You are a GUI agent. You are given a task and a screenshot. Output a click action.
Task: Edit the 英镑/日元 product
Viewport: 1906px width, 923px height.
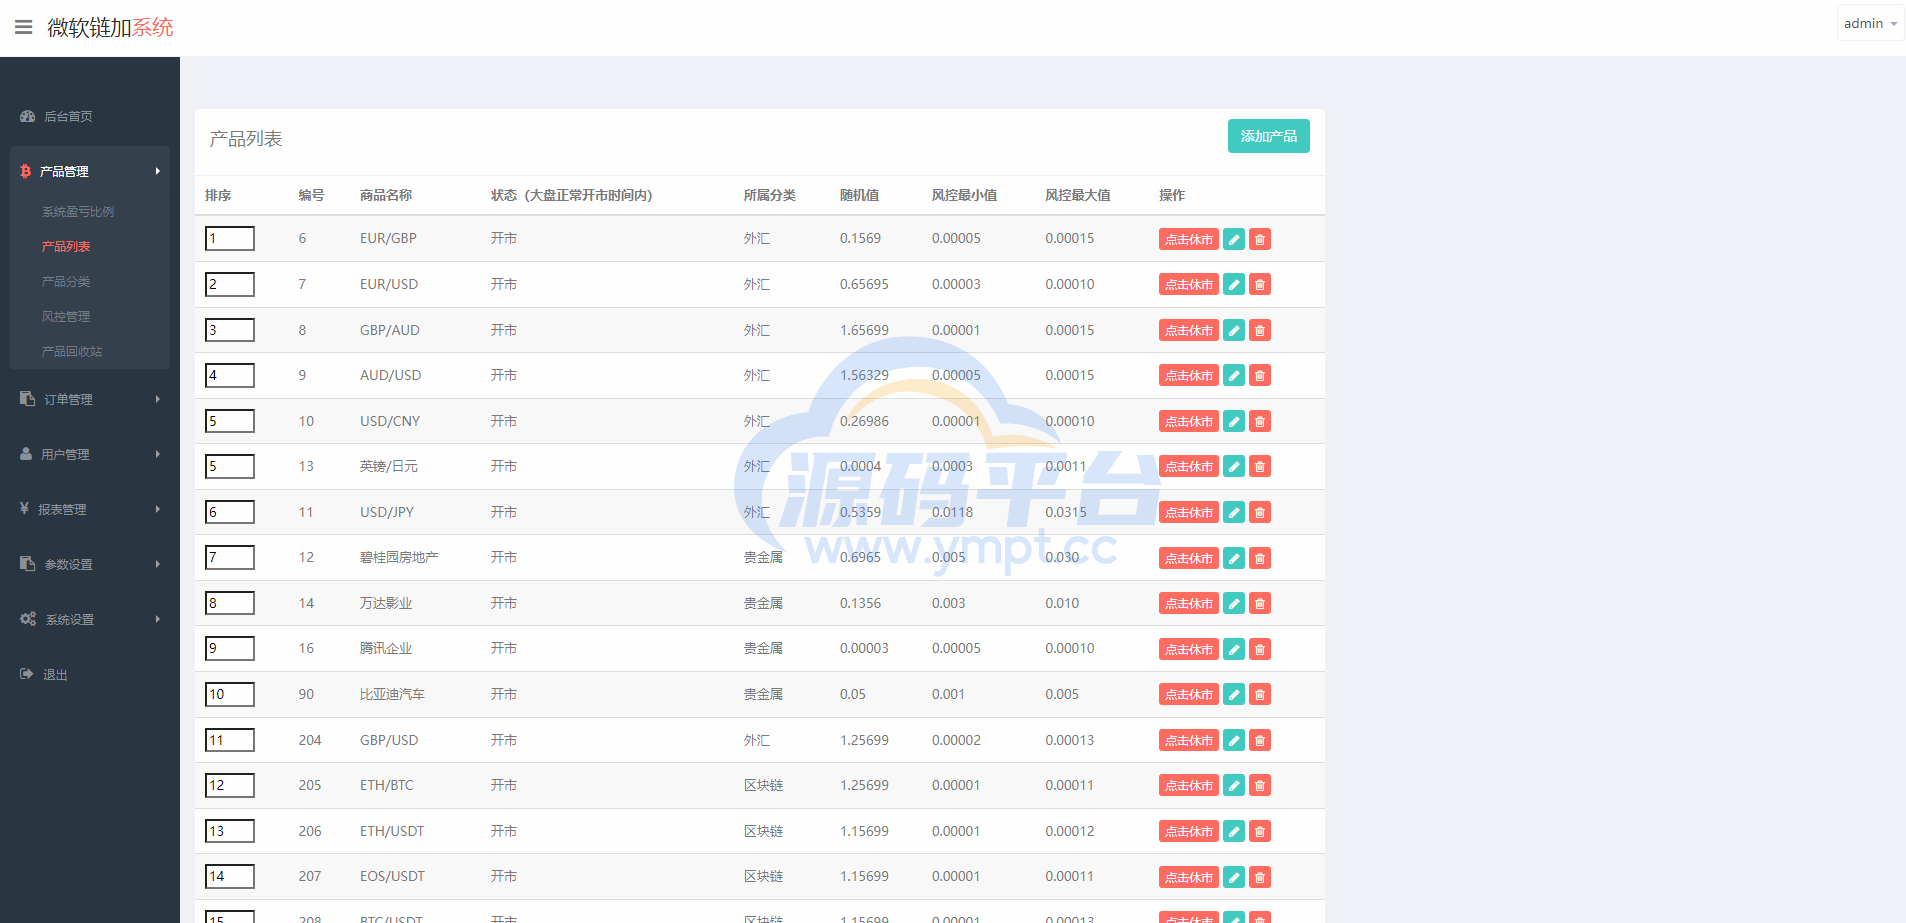[1234, 467]
